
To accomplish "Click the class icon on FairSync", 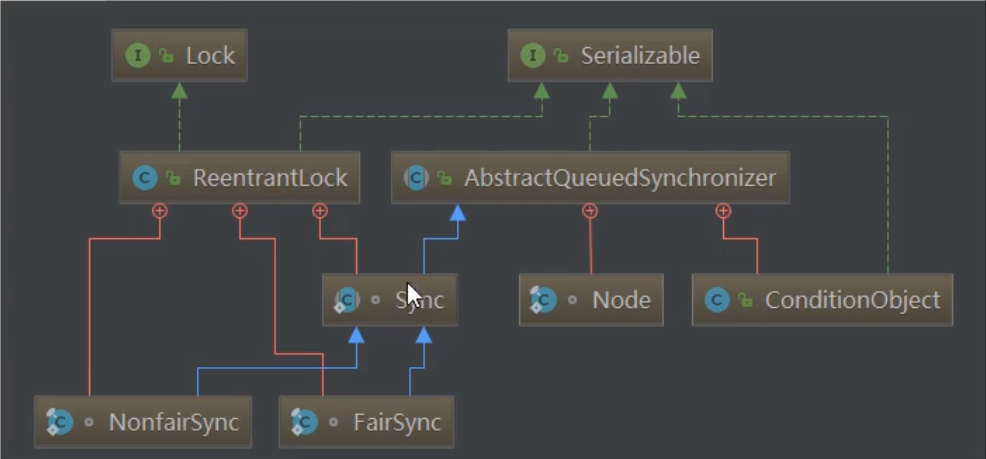I will (304, 422).
